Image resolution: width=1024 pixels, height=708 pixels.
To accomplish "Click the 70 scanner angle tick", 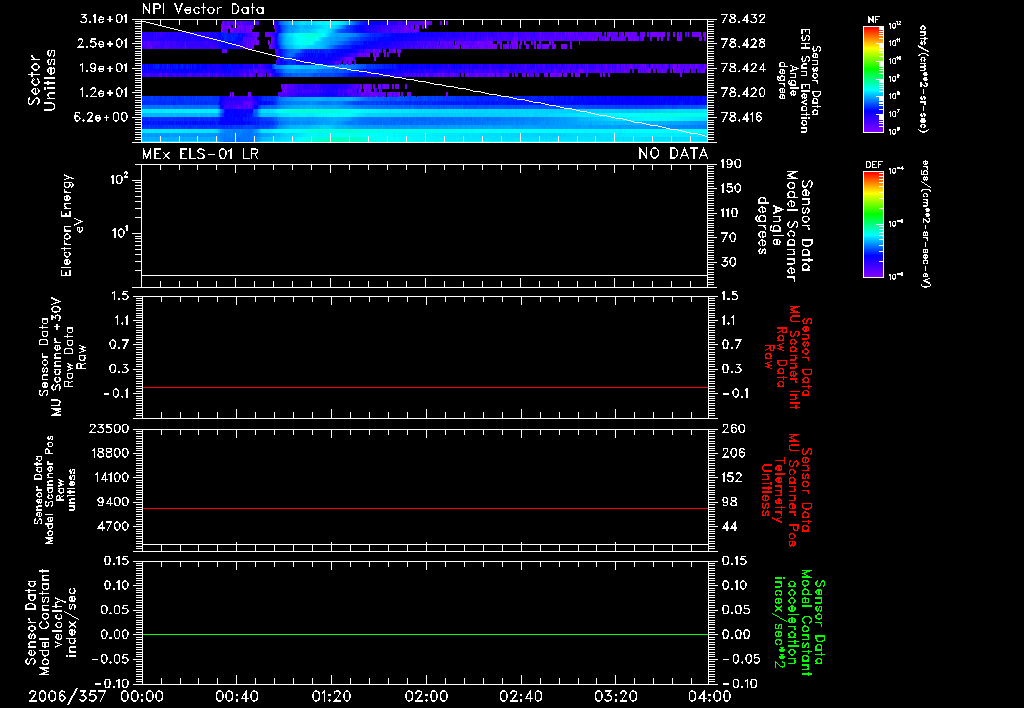I will click(728, 238).
